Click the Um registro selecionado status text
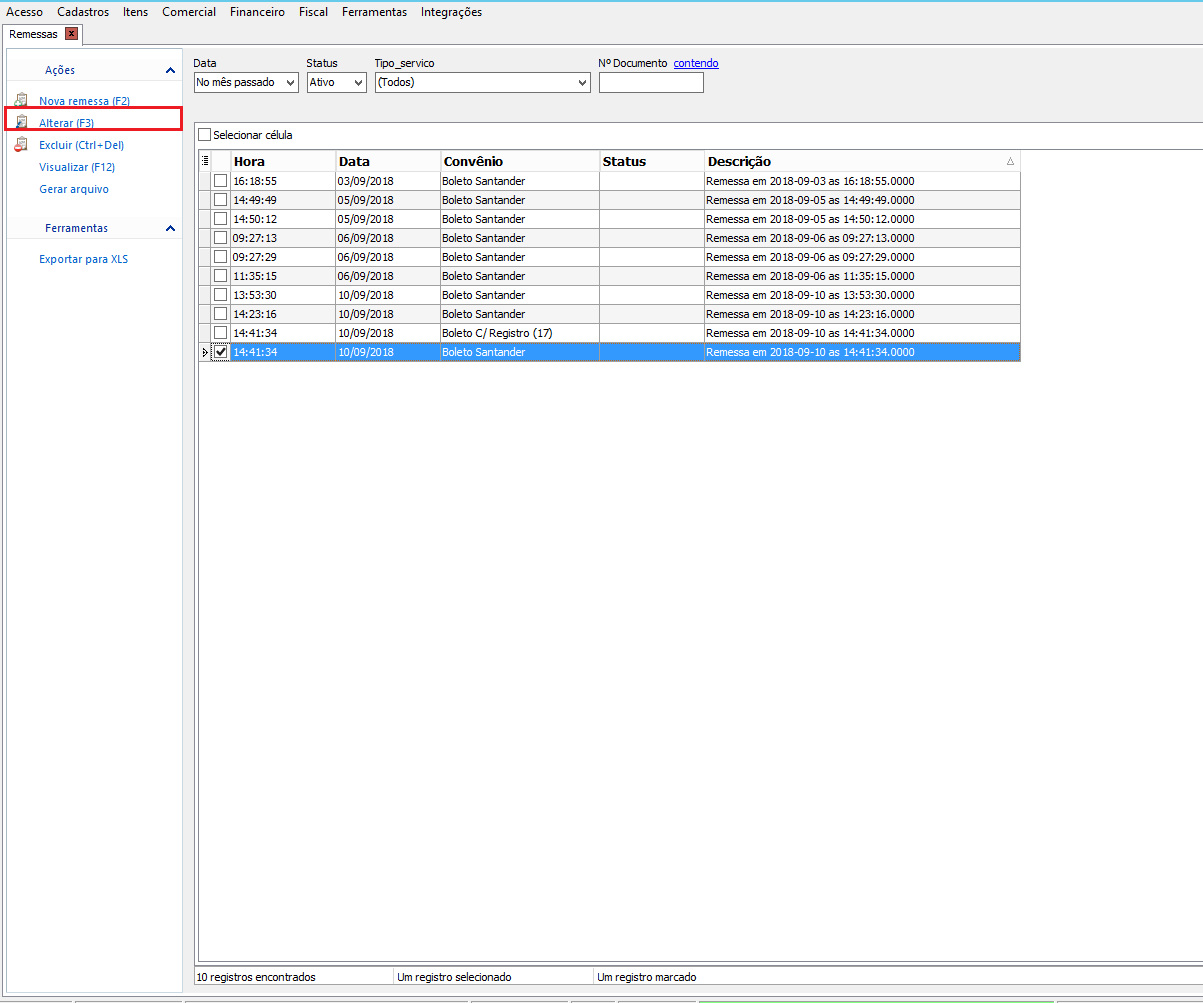The height and width of the screenshot is (1003, 1203). pyautogui.click(x=454, y=977)
